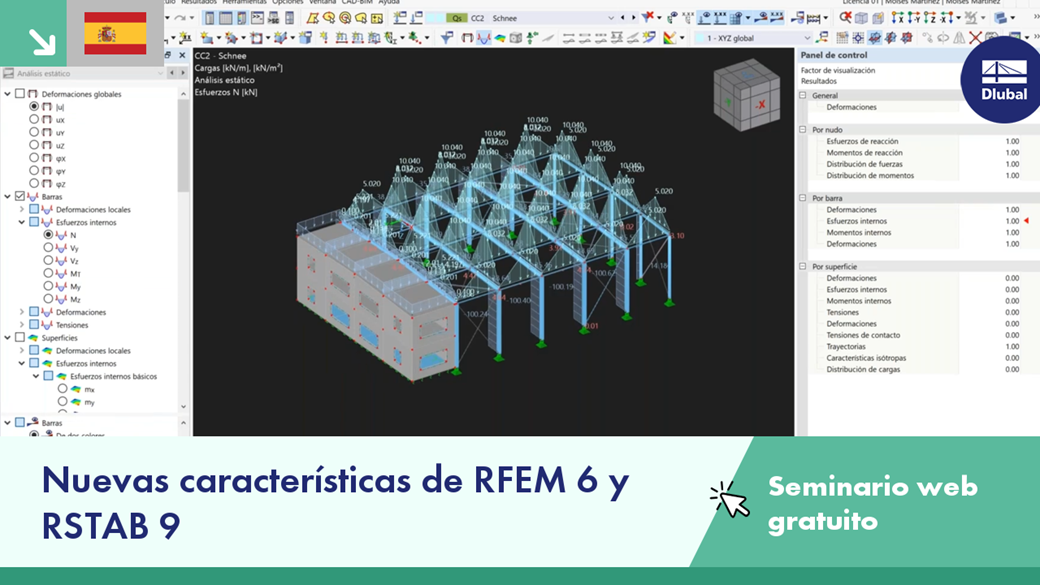This screenshot has height=585, width=1040.
Task: Select the N axial force radio button
Action: 48,235
